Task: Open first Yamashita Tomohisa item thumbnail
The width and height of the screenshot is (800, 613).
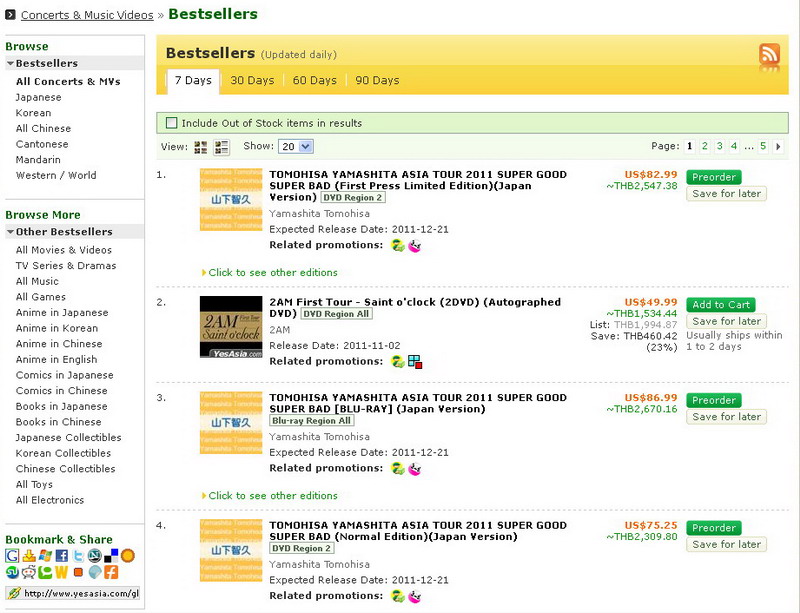Action: [x=231, y=200]
